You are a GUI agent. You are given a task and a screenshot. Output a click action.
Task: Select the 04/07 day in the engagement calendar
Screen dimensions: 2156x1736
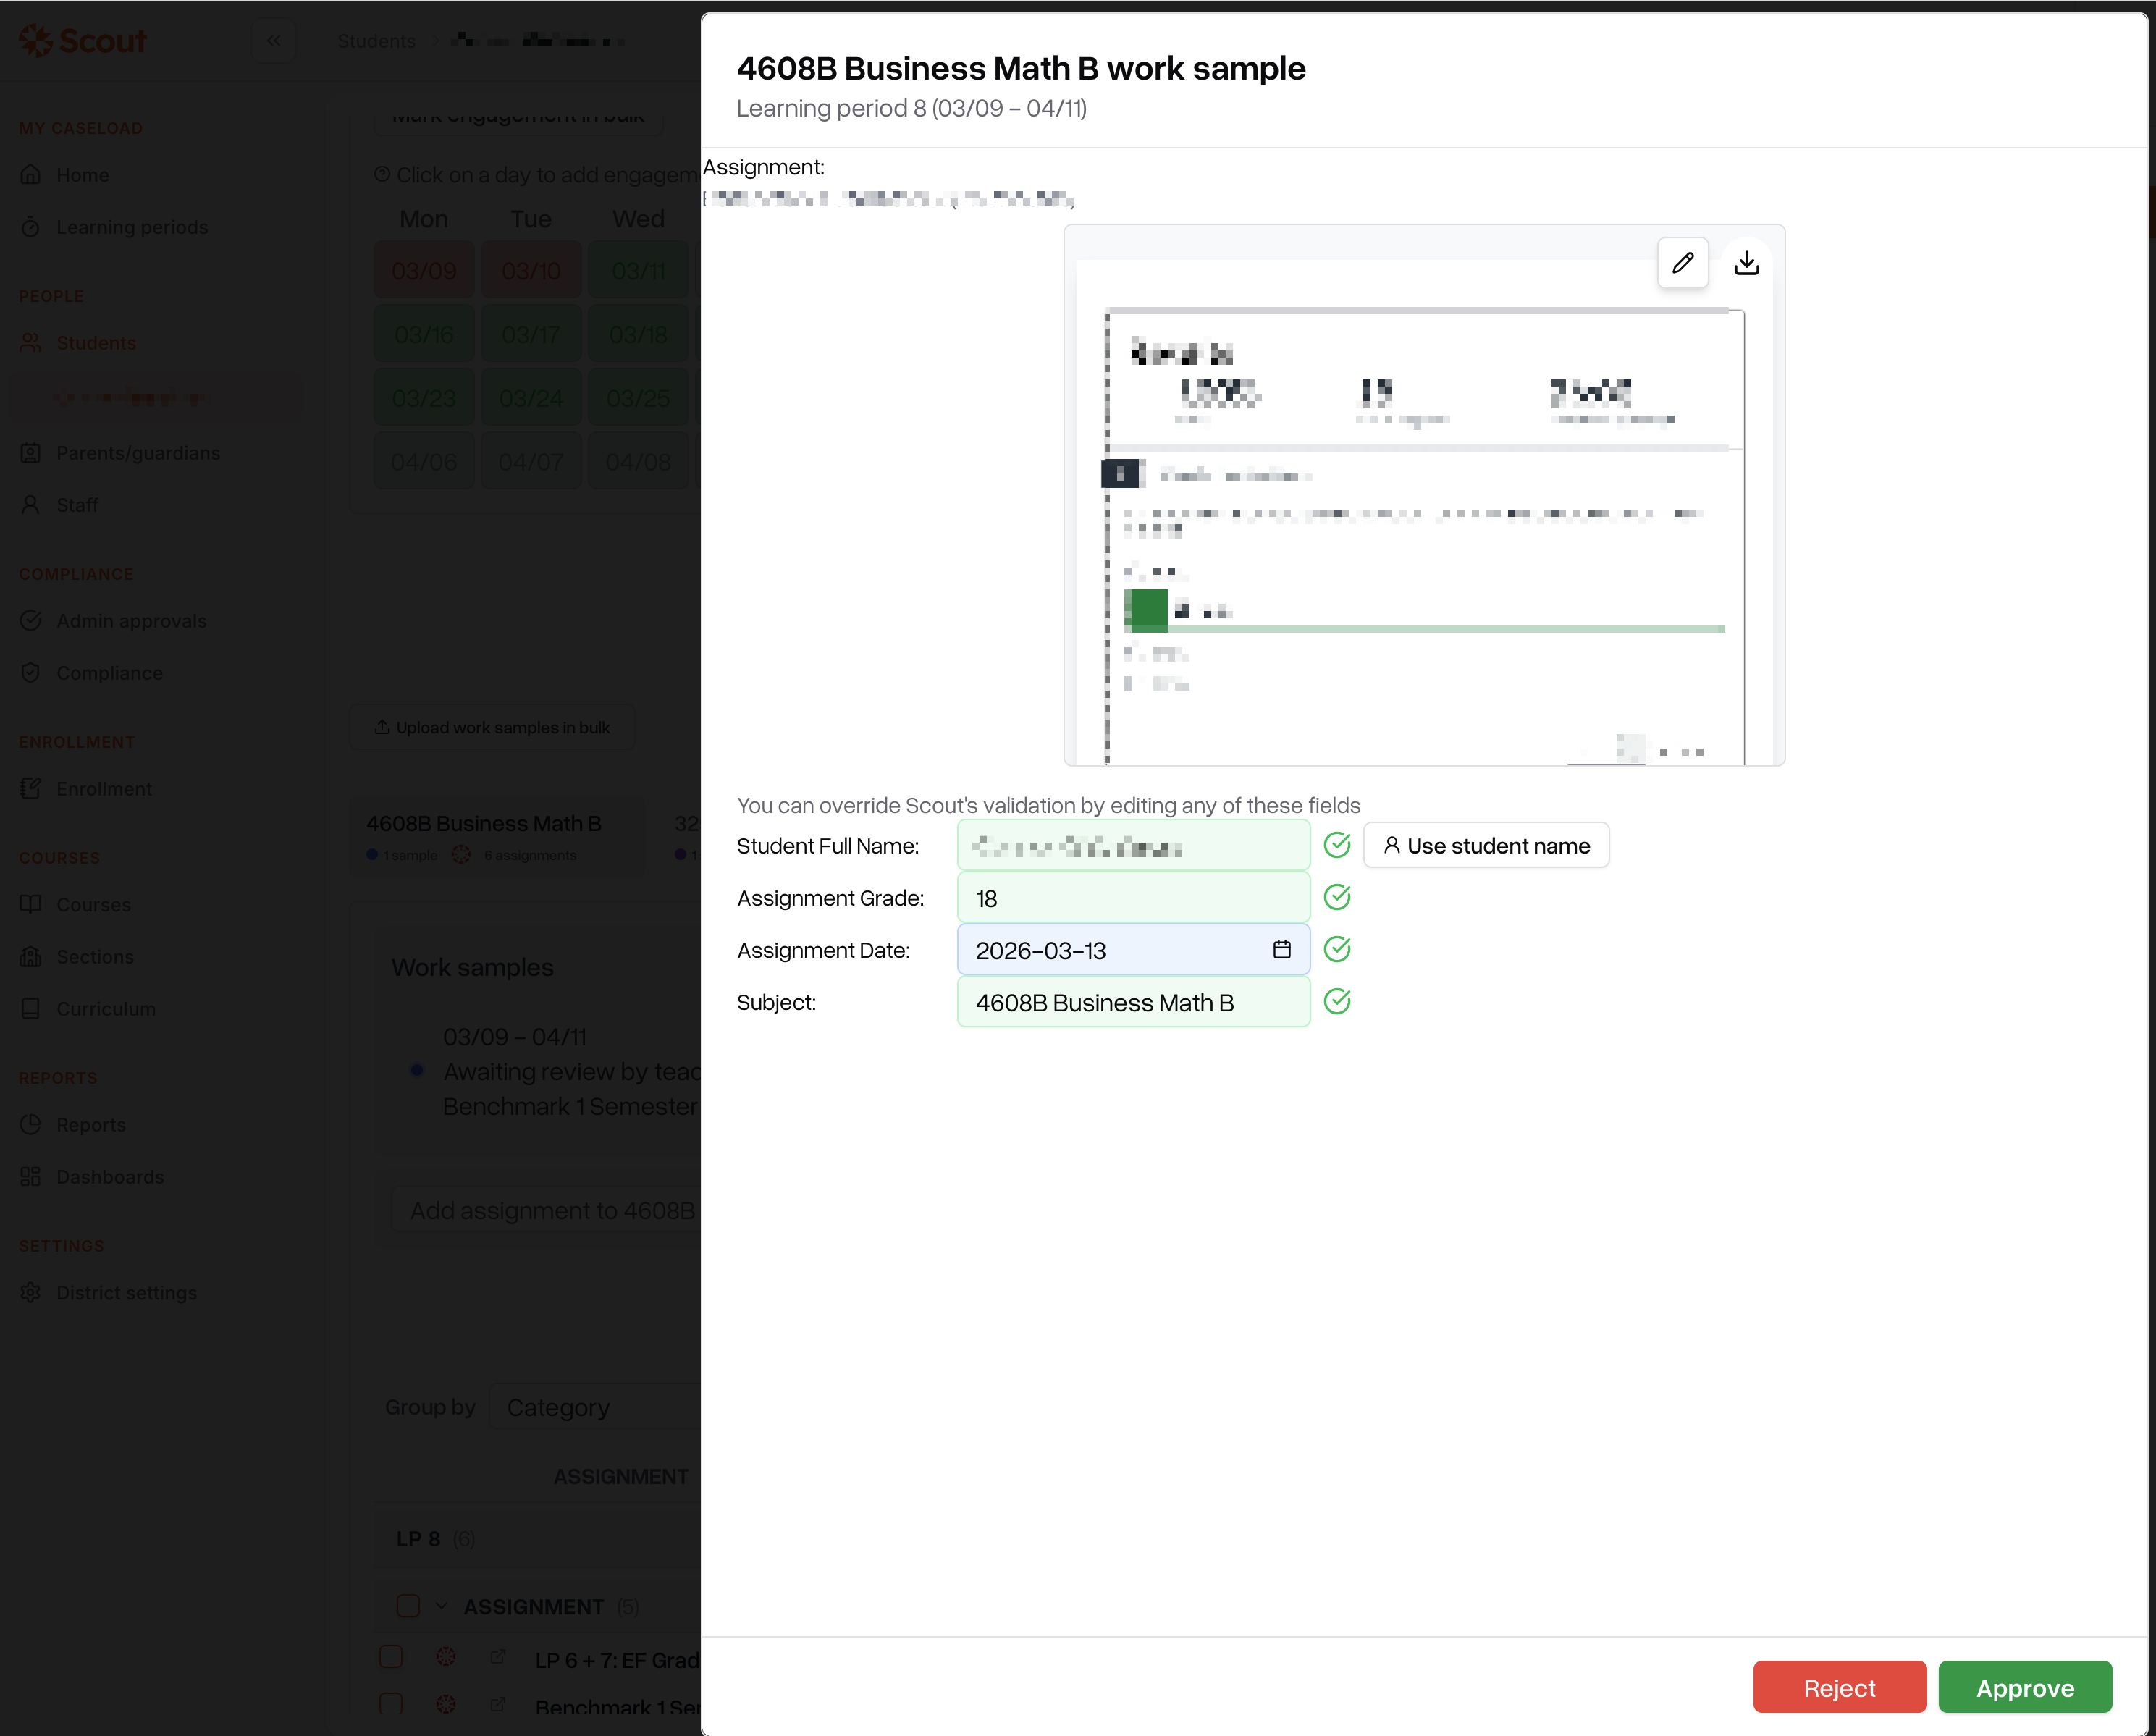(531, 461)
